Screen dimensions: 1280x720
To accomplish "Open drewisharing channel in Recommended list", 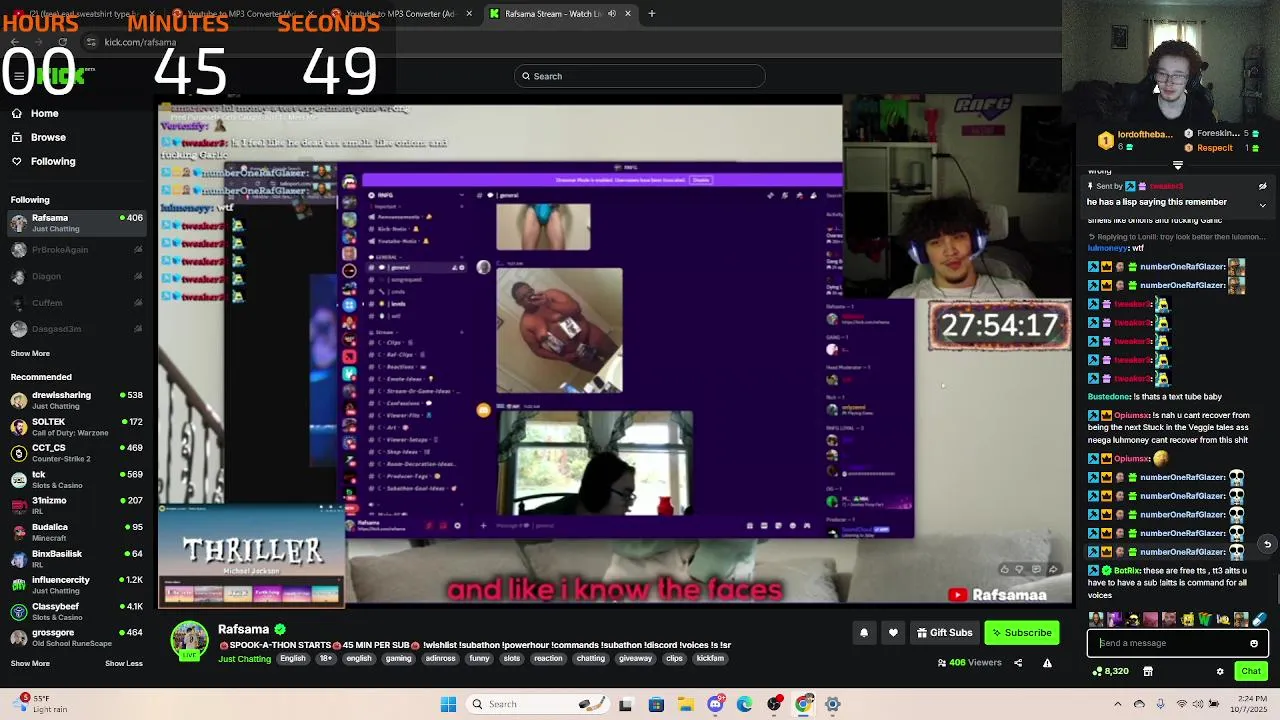I will point(76,400).
